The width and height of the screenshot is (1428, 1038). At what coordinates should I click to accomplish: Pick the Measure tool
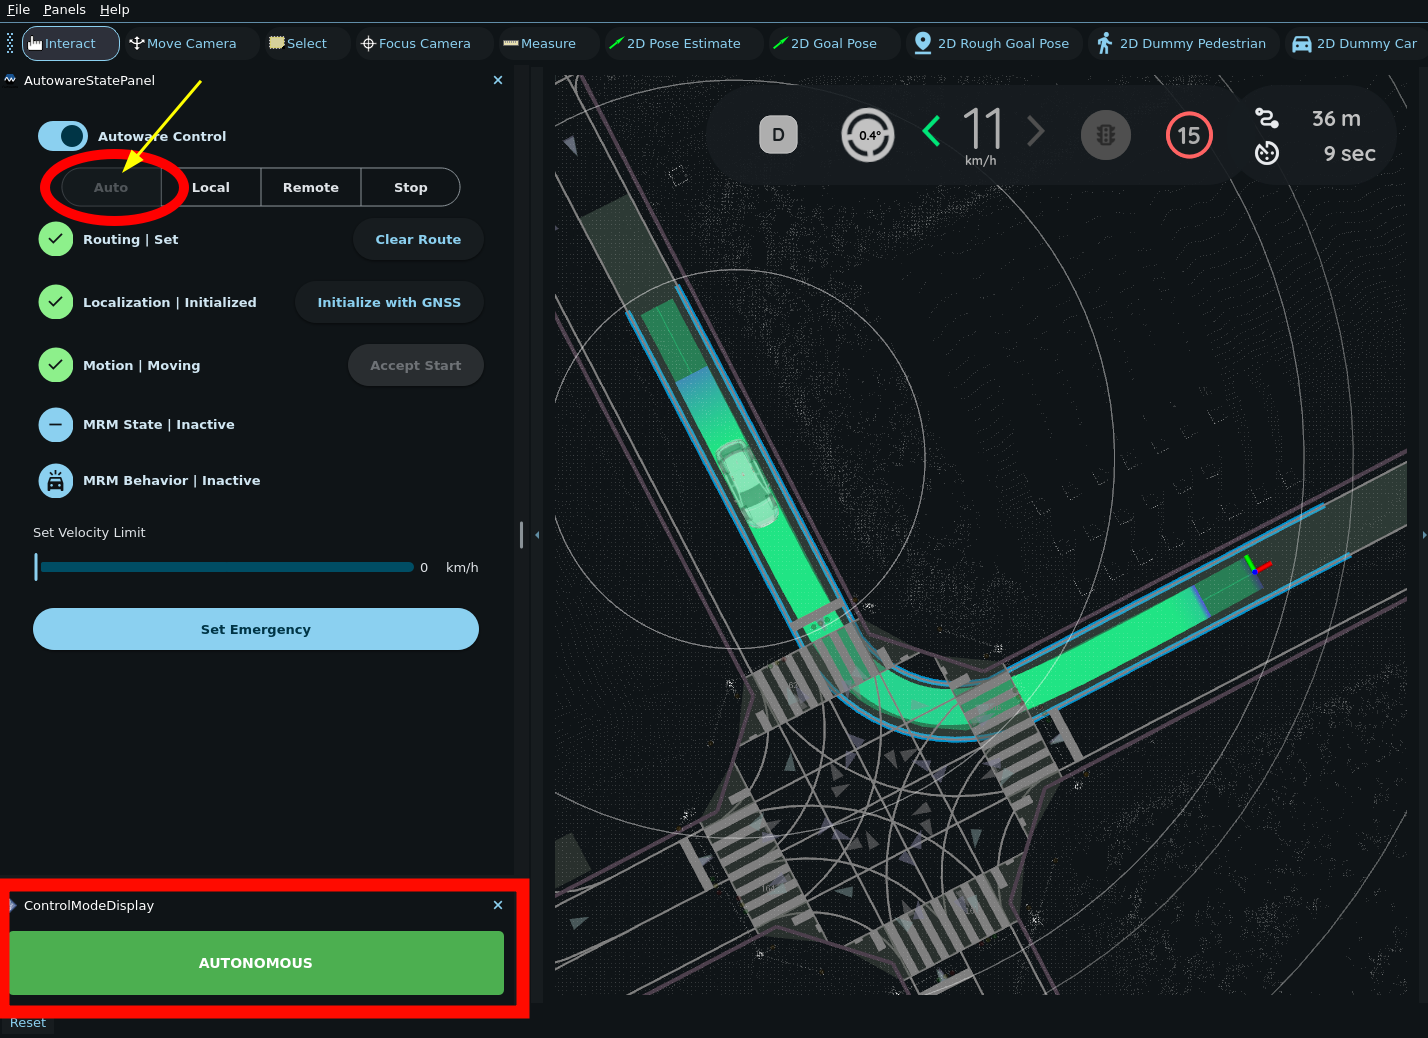[x=540, y=44]
